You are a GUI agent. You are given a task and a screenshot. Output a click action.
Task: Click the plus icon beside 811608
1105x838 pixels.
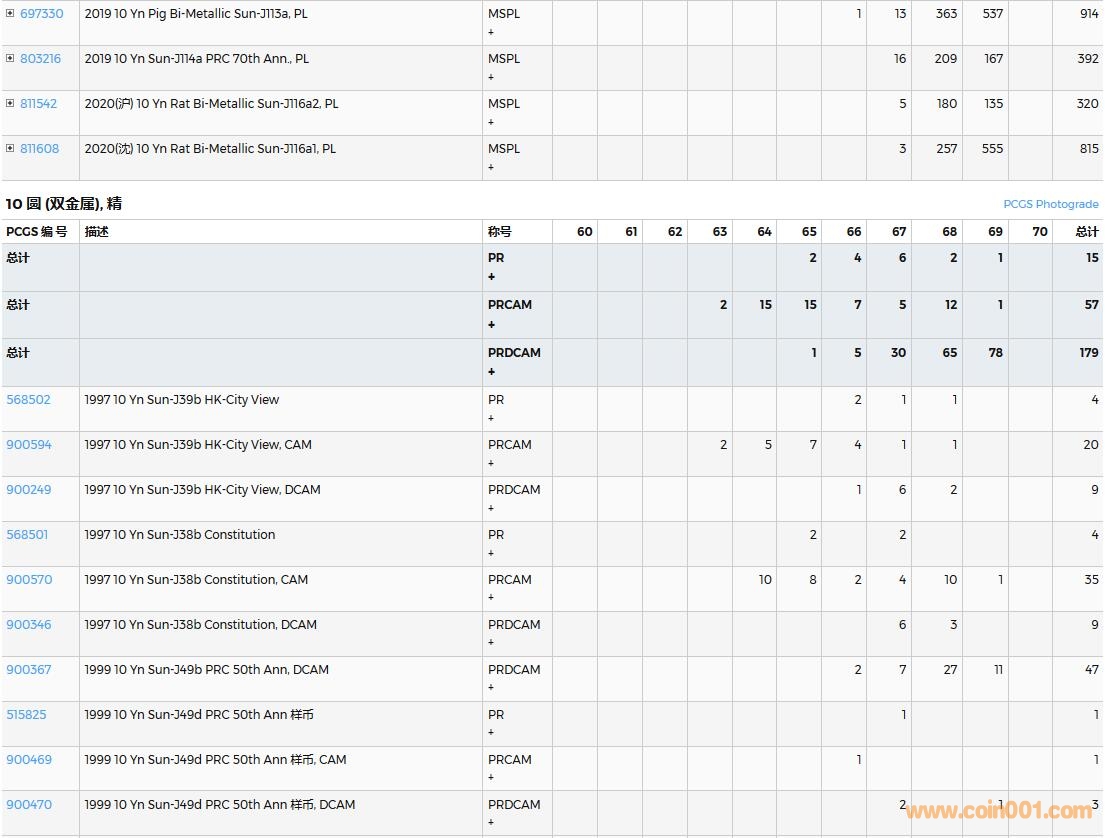tap(10, 148)
